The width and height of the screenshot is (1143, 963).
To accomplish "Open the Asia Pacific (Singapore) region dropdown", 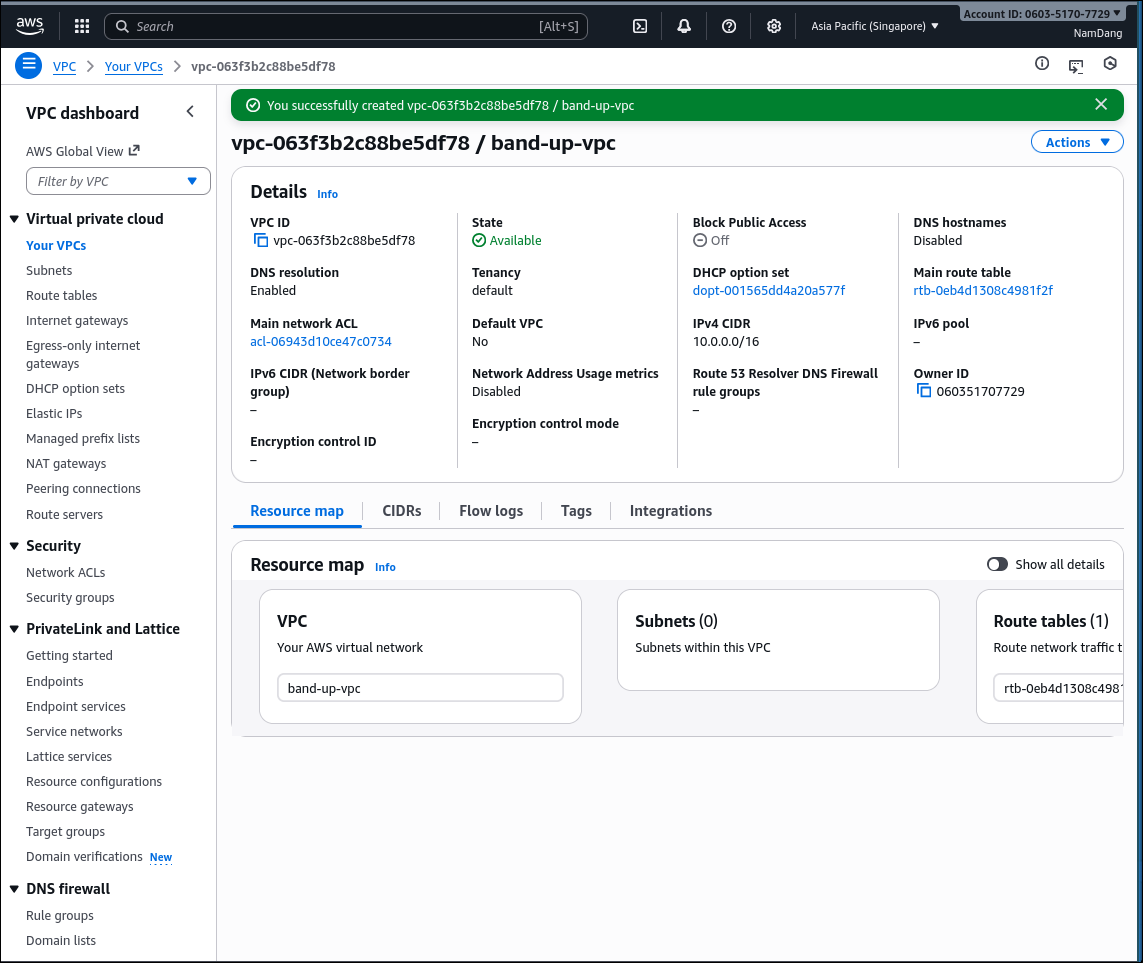I will tap(875, 27).
